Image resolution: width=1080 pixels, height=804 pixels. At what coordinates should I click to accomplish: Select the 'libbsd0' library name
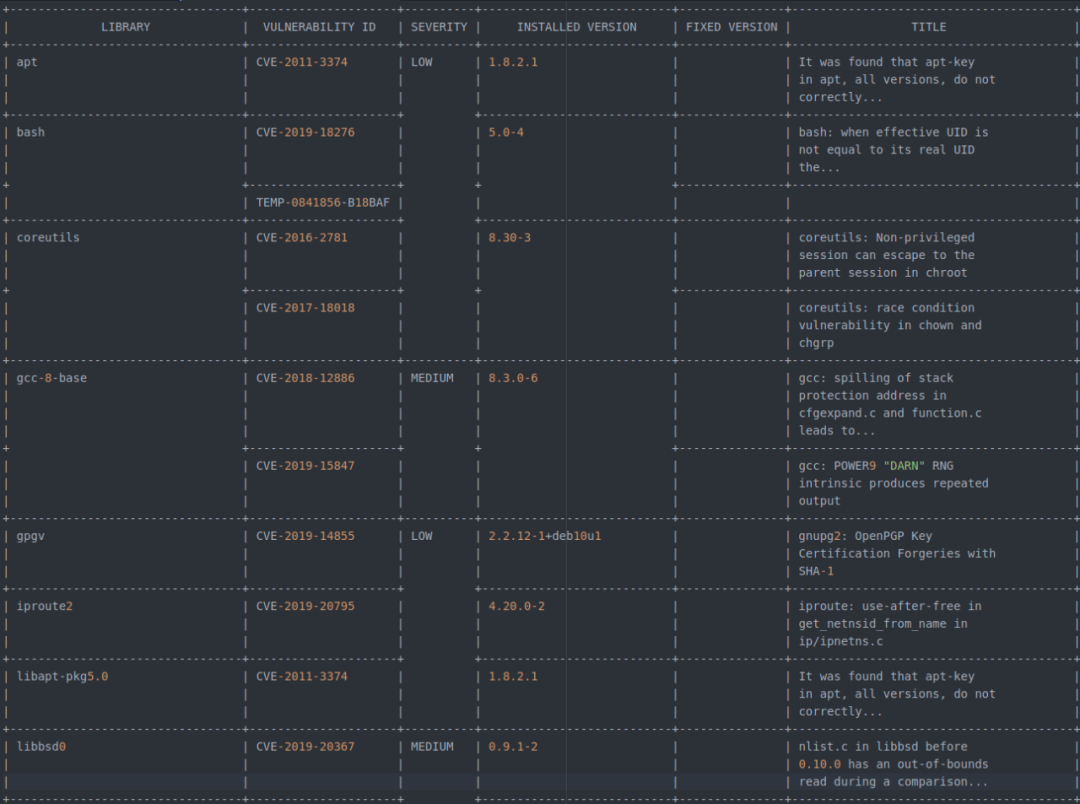(x=41, y=747)
